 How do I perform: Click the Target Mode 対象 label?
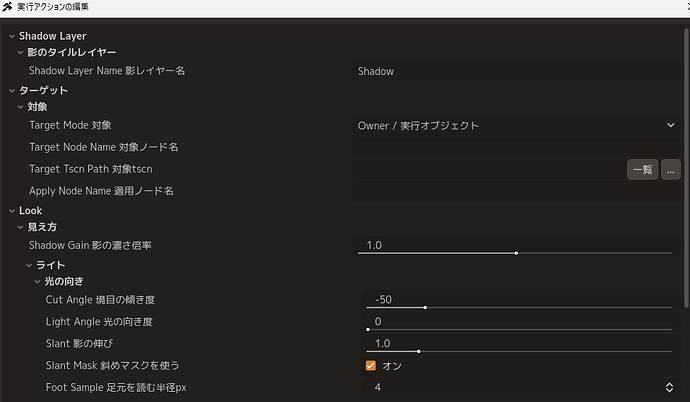[70, 125]
